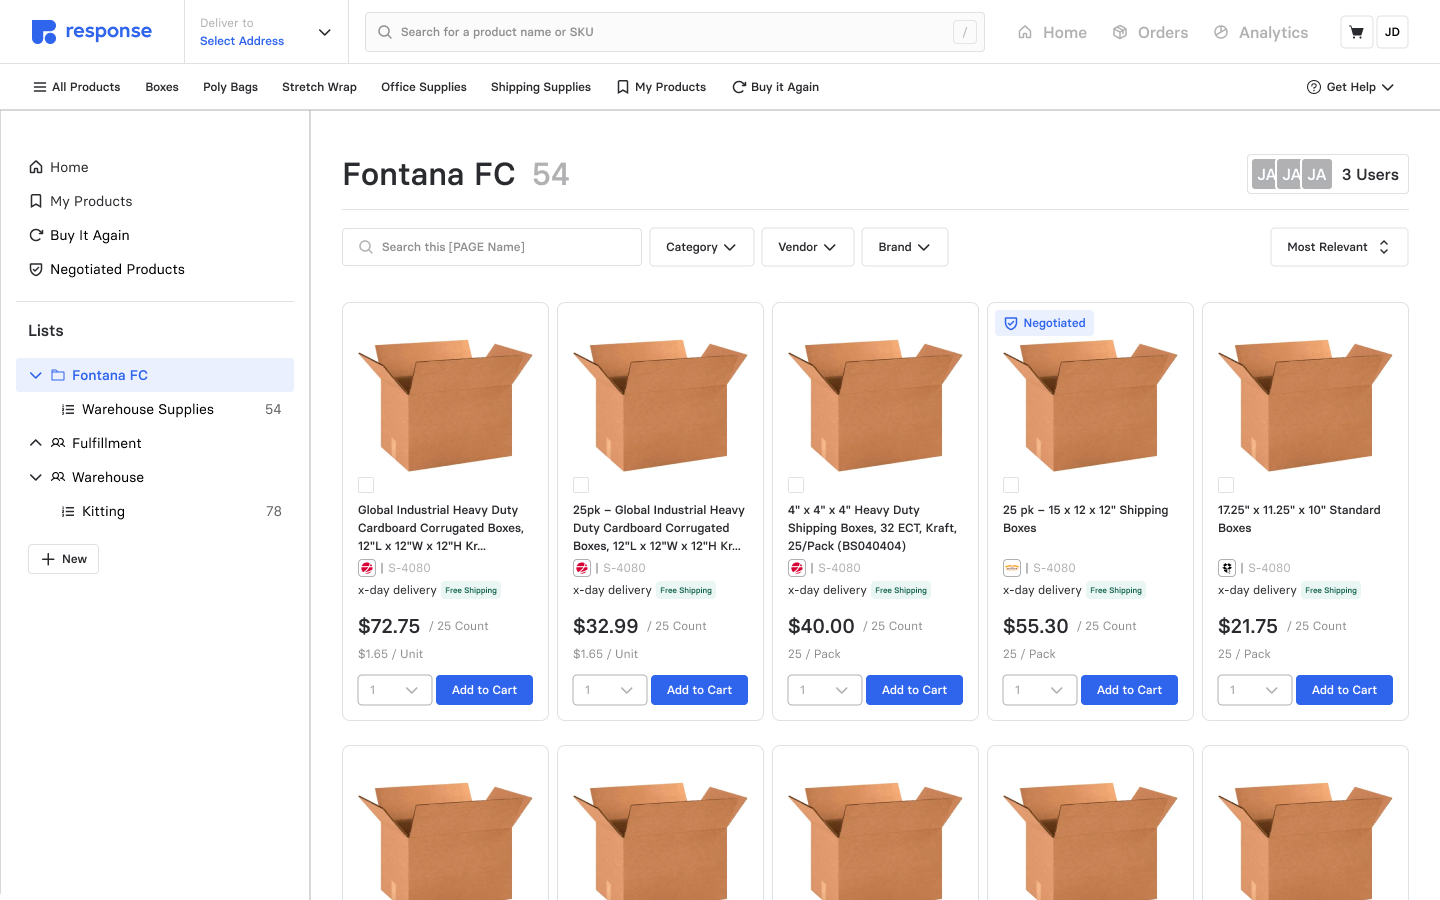
Task: Open the Poly Bags category menu
Action: (230, 87)
